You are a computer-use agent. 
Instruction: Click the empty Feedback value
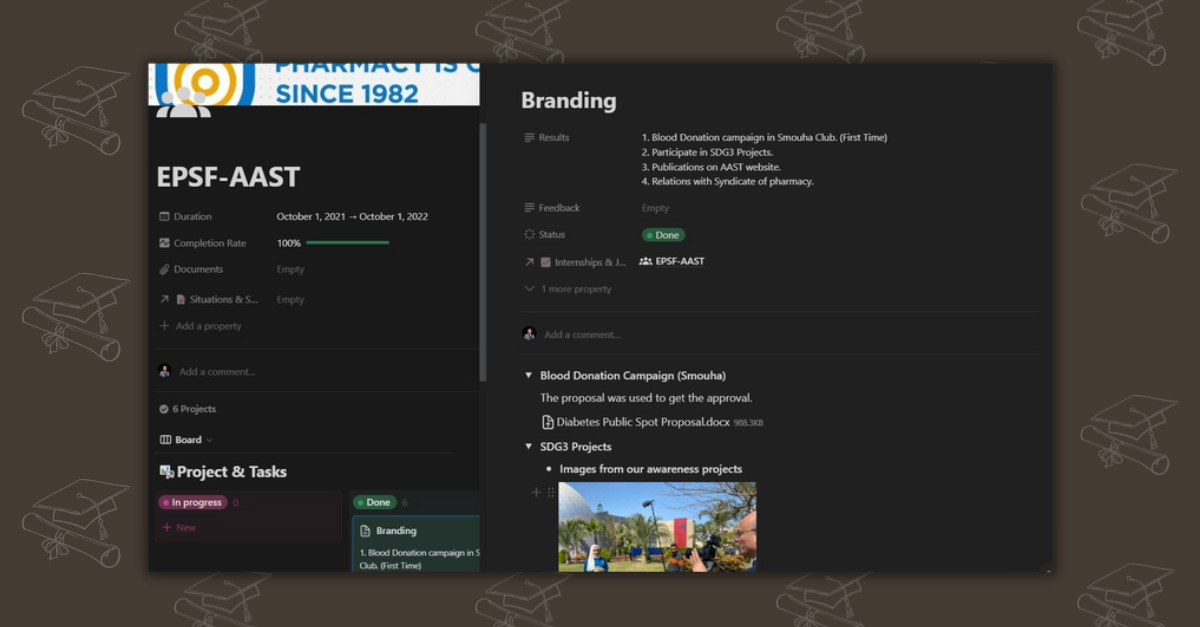point(655,208)
